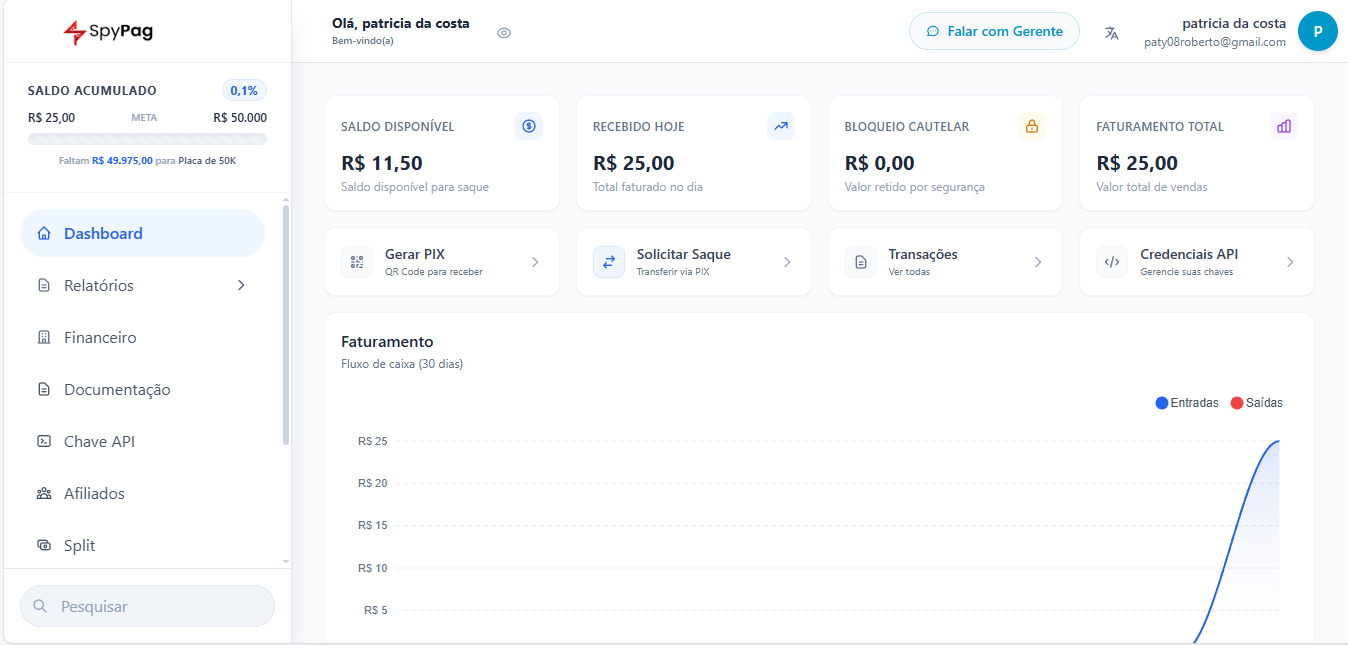Image resolution: width=1348 pixels, height=645 pixels.
Task: Toggle balance visibility with the eye icon
Action: coord(503,33)
